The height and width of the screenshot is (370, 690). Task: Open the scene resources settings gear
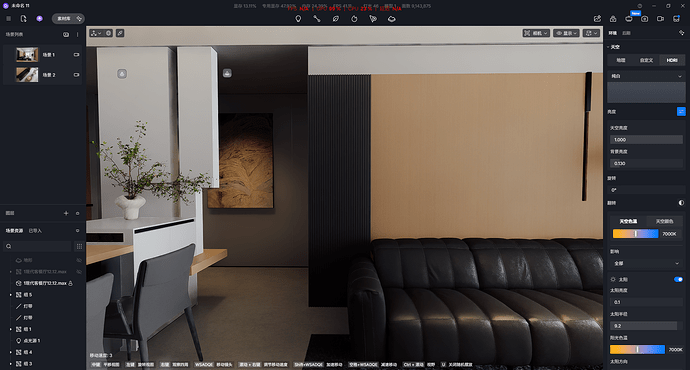click(77, 231)
